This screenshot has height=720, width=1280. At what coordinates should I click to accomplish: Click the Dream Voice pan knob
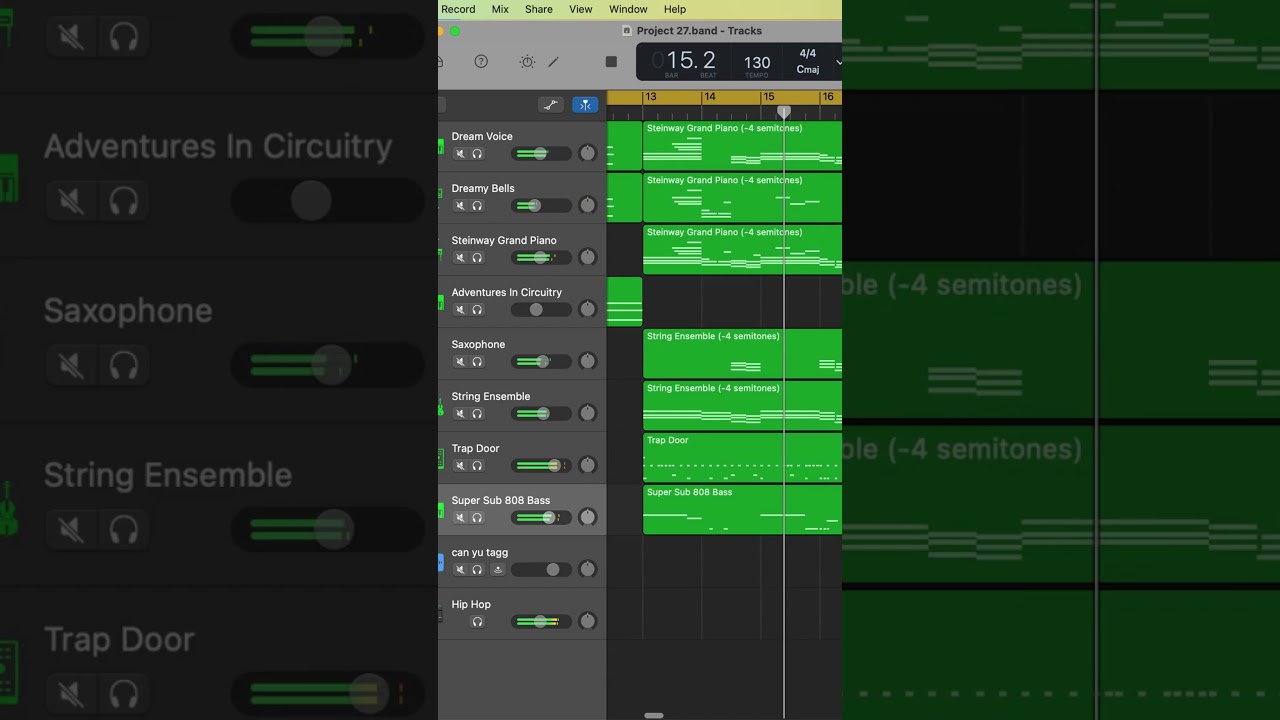(x=588, y=153)
